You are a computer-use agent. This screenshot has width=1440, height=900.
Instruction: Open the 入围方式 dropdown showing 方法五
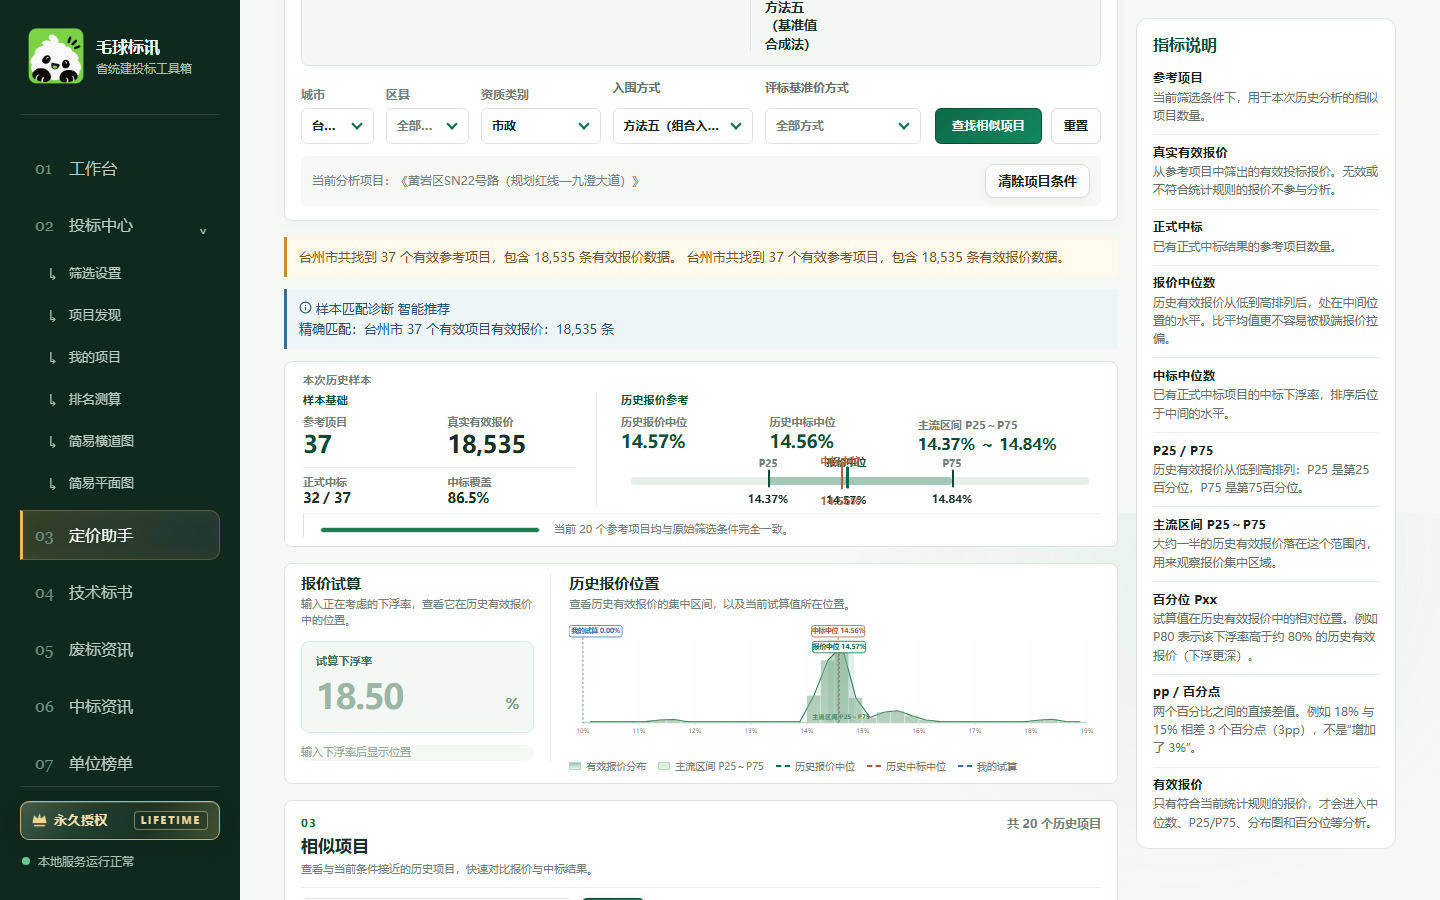tap(682, 126)
